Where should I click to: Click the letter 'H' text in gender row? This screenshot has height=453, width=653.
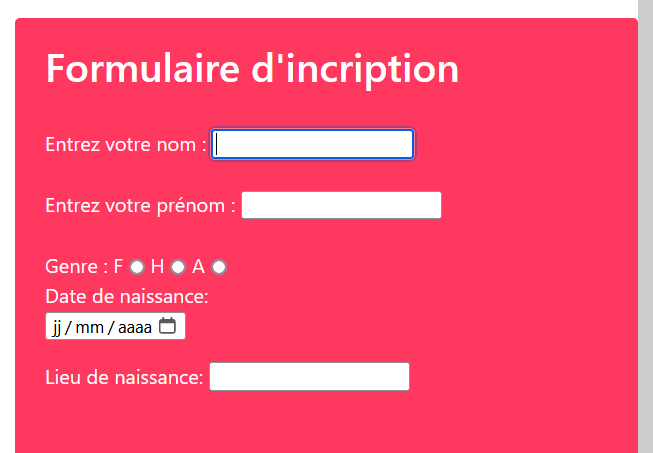click(x=157, y=267)
